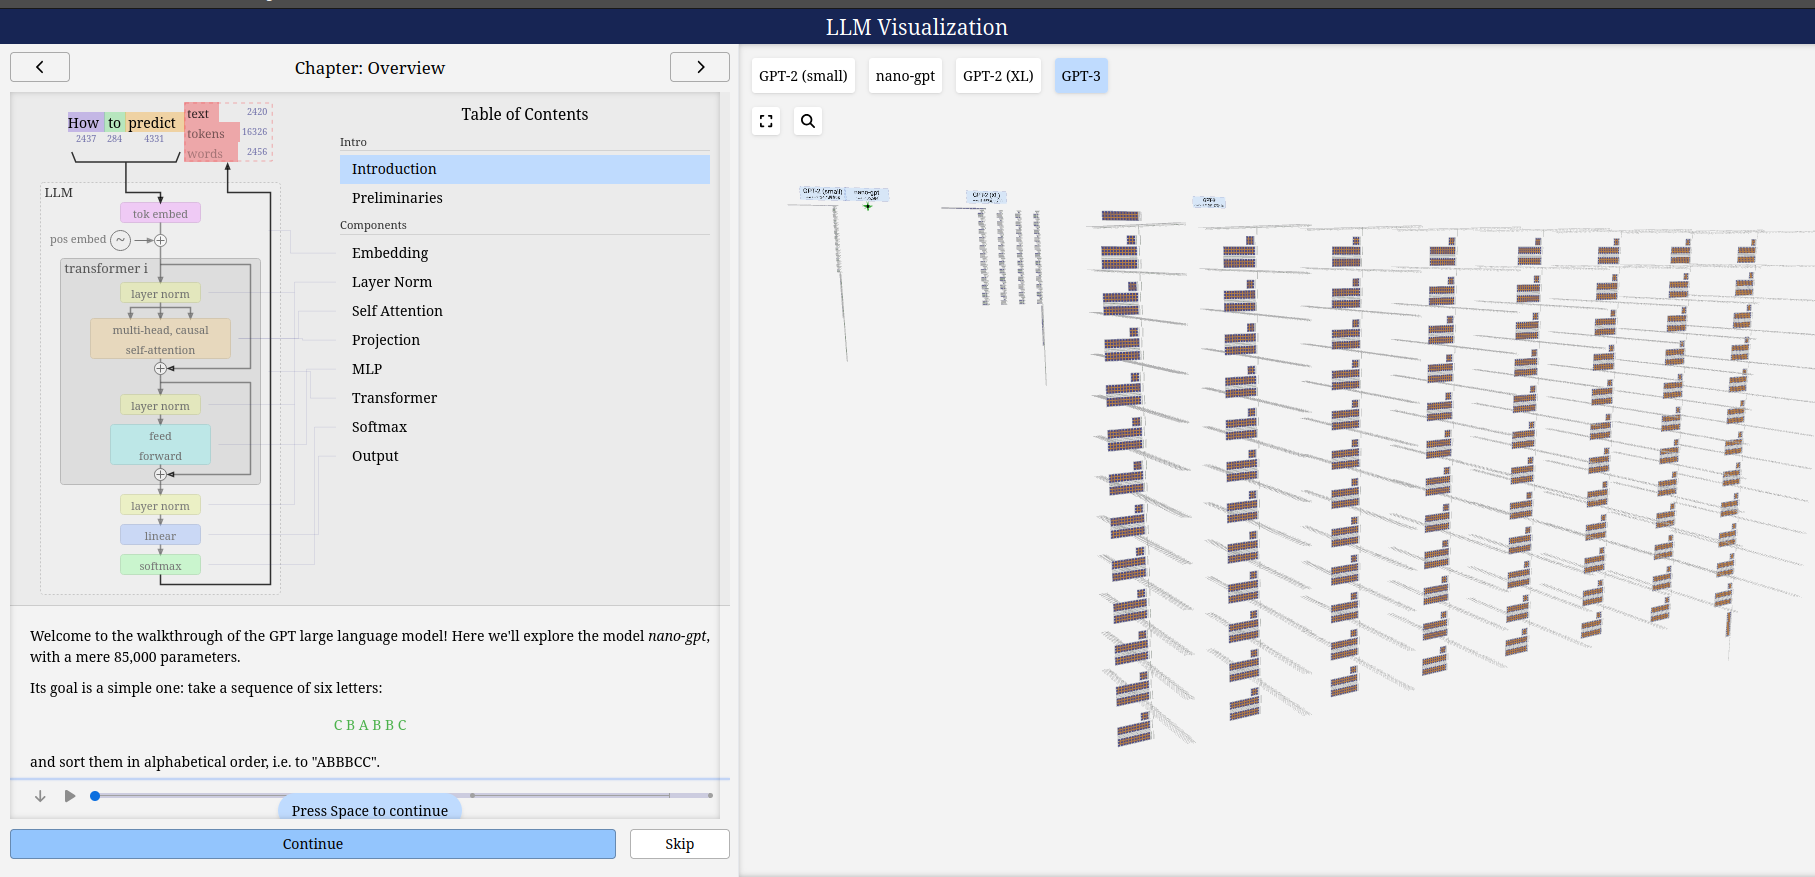Open the Embedding section

pyautogui.click(x=525, y=253)
